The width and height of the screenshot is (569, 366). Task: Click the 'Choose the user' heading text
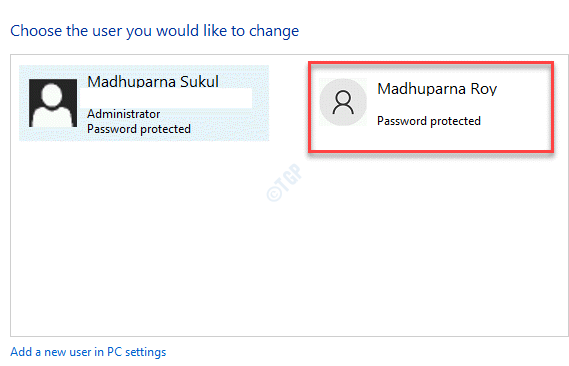(x=154, y=31)
